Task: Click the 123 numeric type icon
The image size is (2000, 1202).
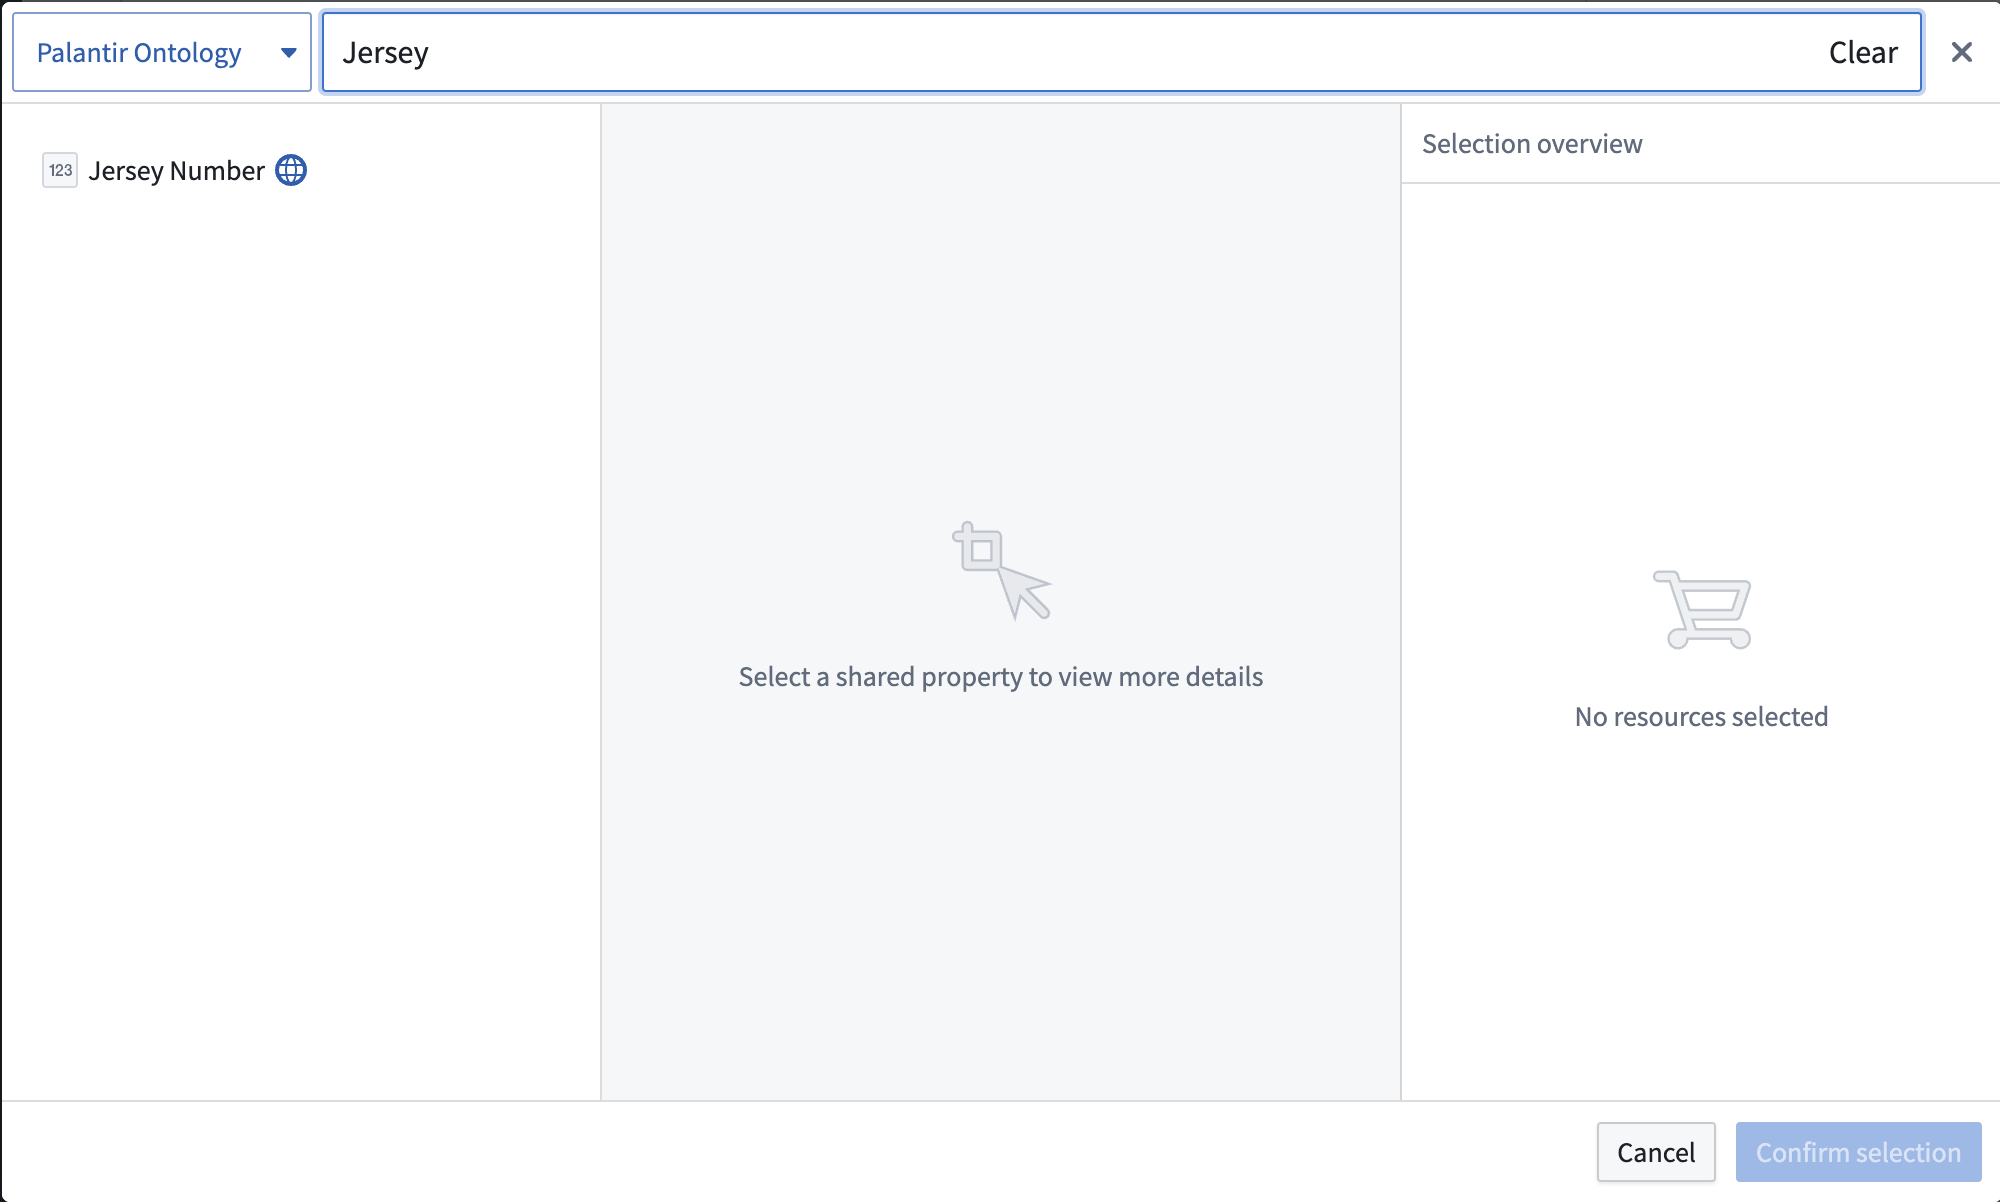Action: [x=60, y=170]
